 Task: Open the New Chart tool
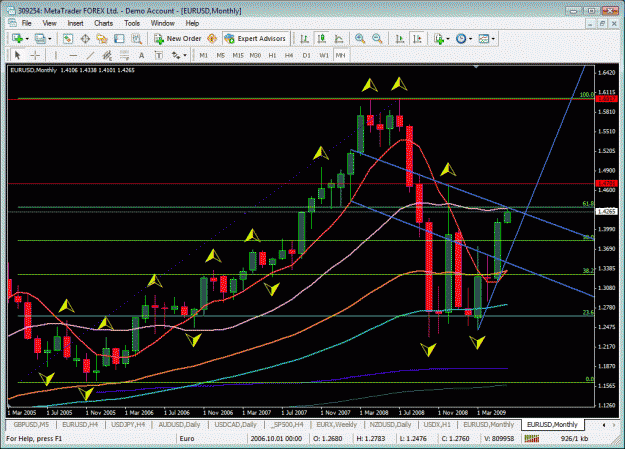(17, 39)
